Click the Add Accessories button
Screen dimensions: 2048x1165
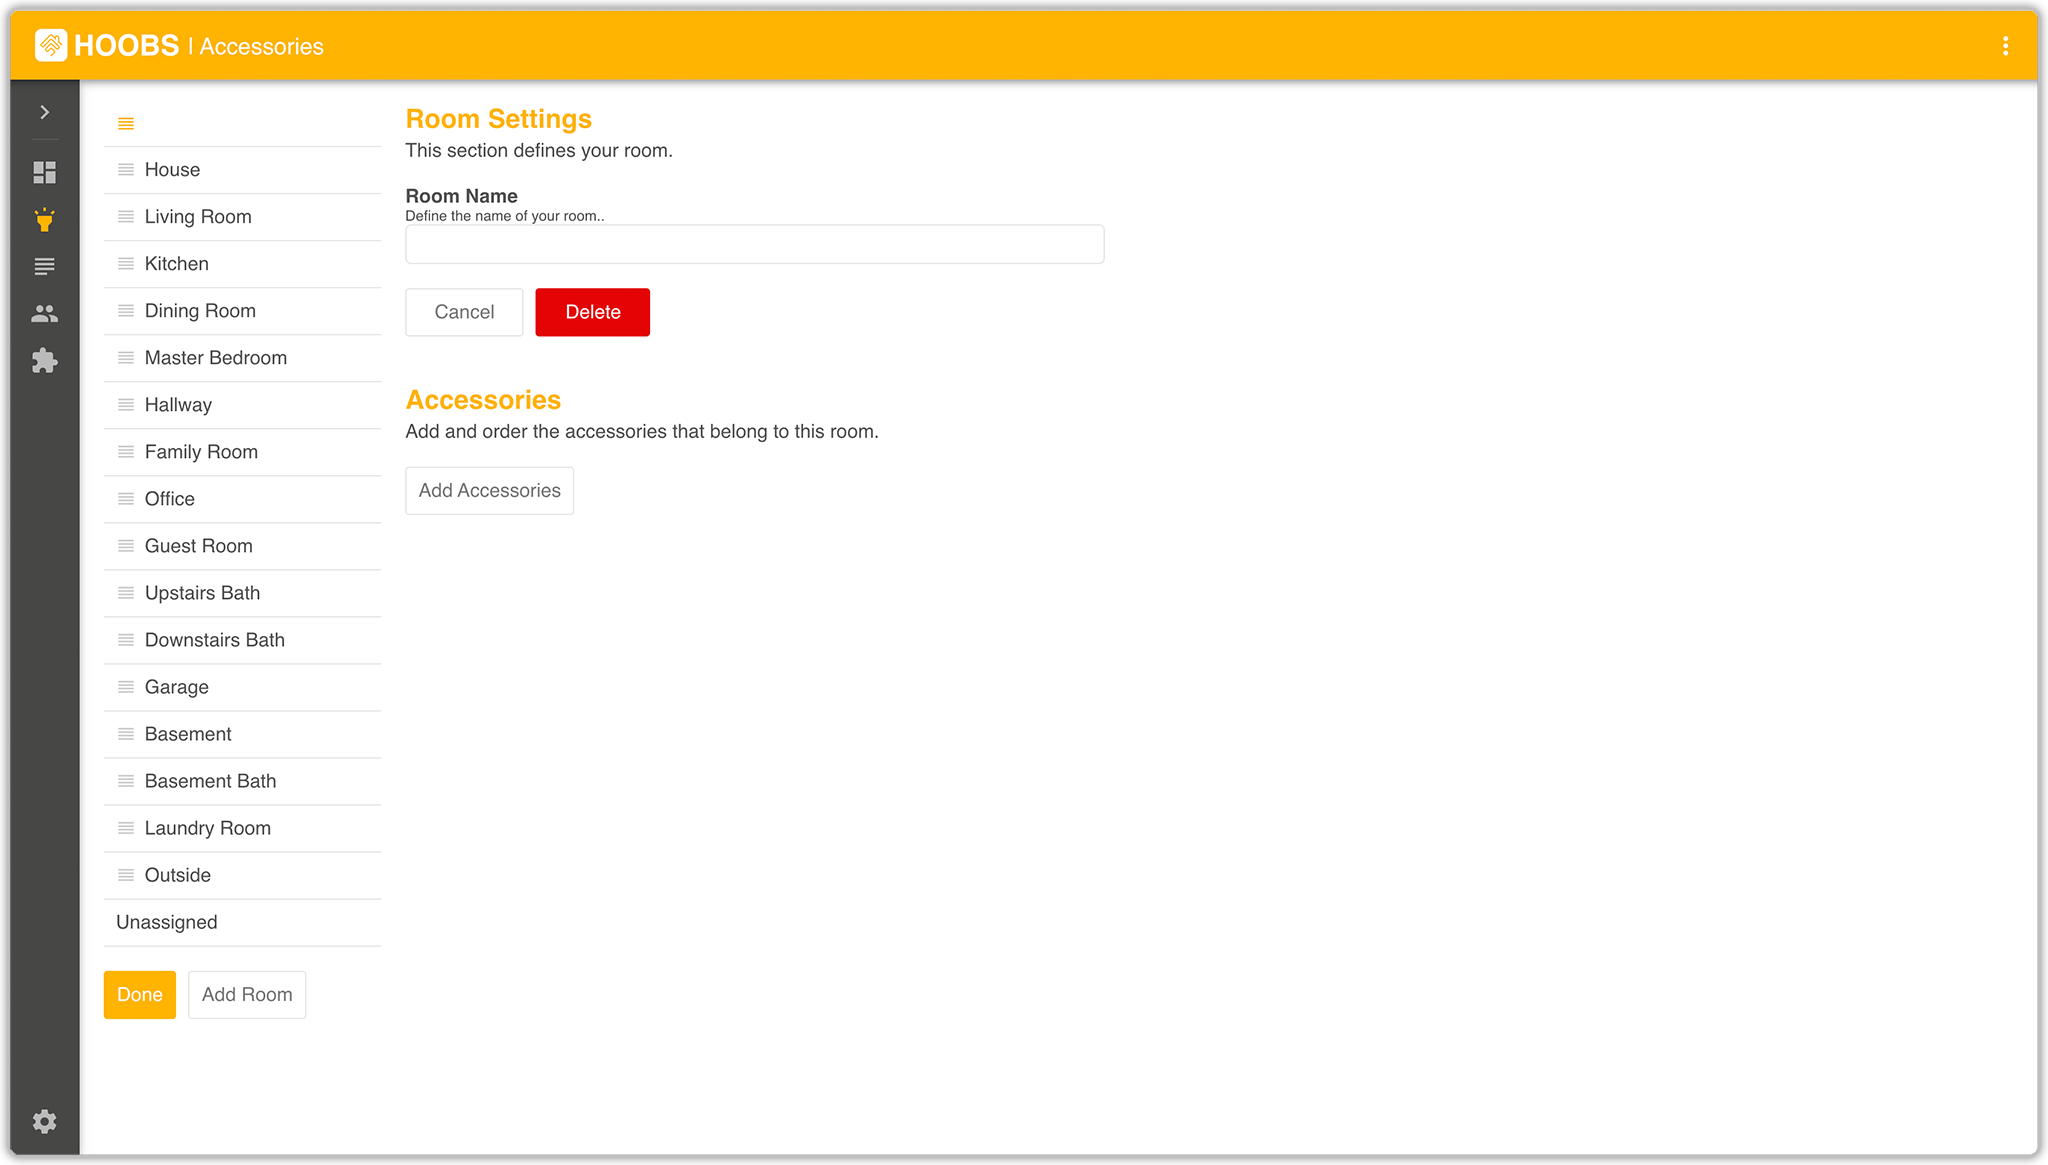[489, 491]
